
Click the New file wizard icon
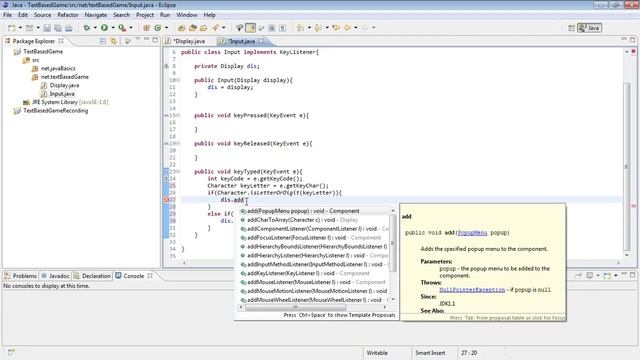[12, 28]
